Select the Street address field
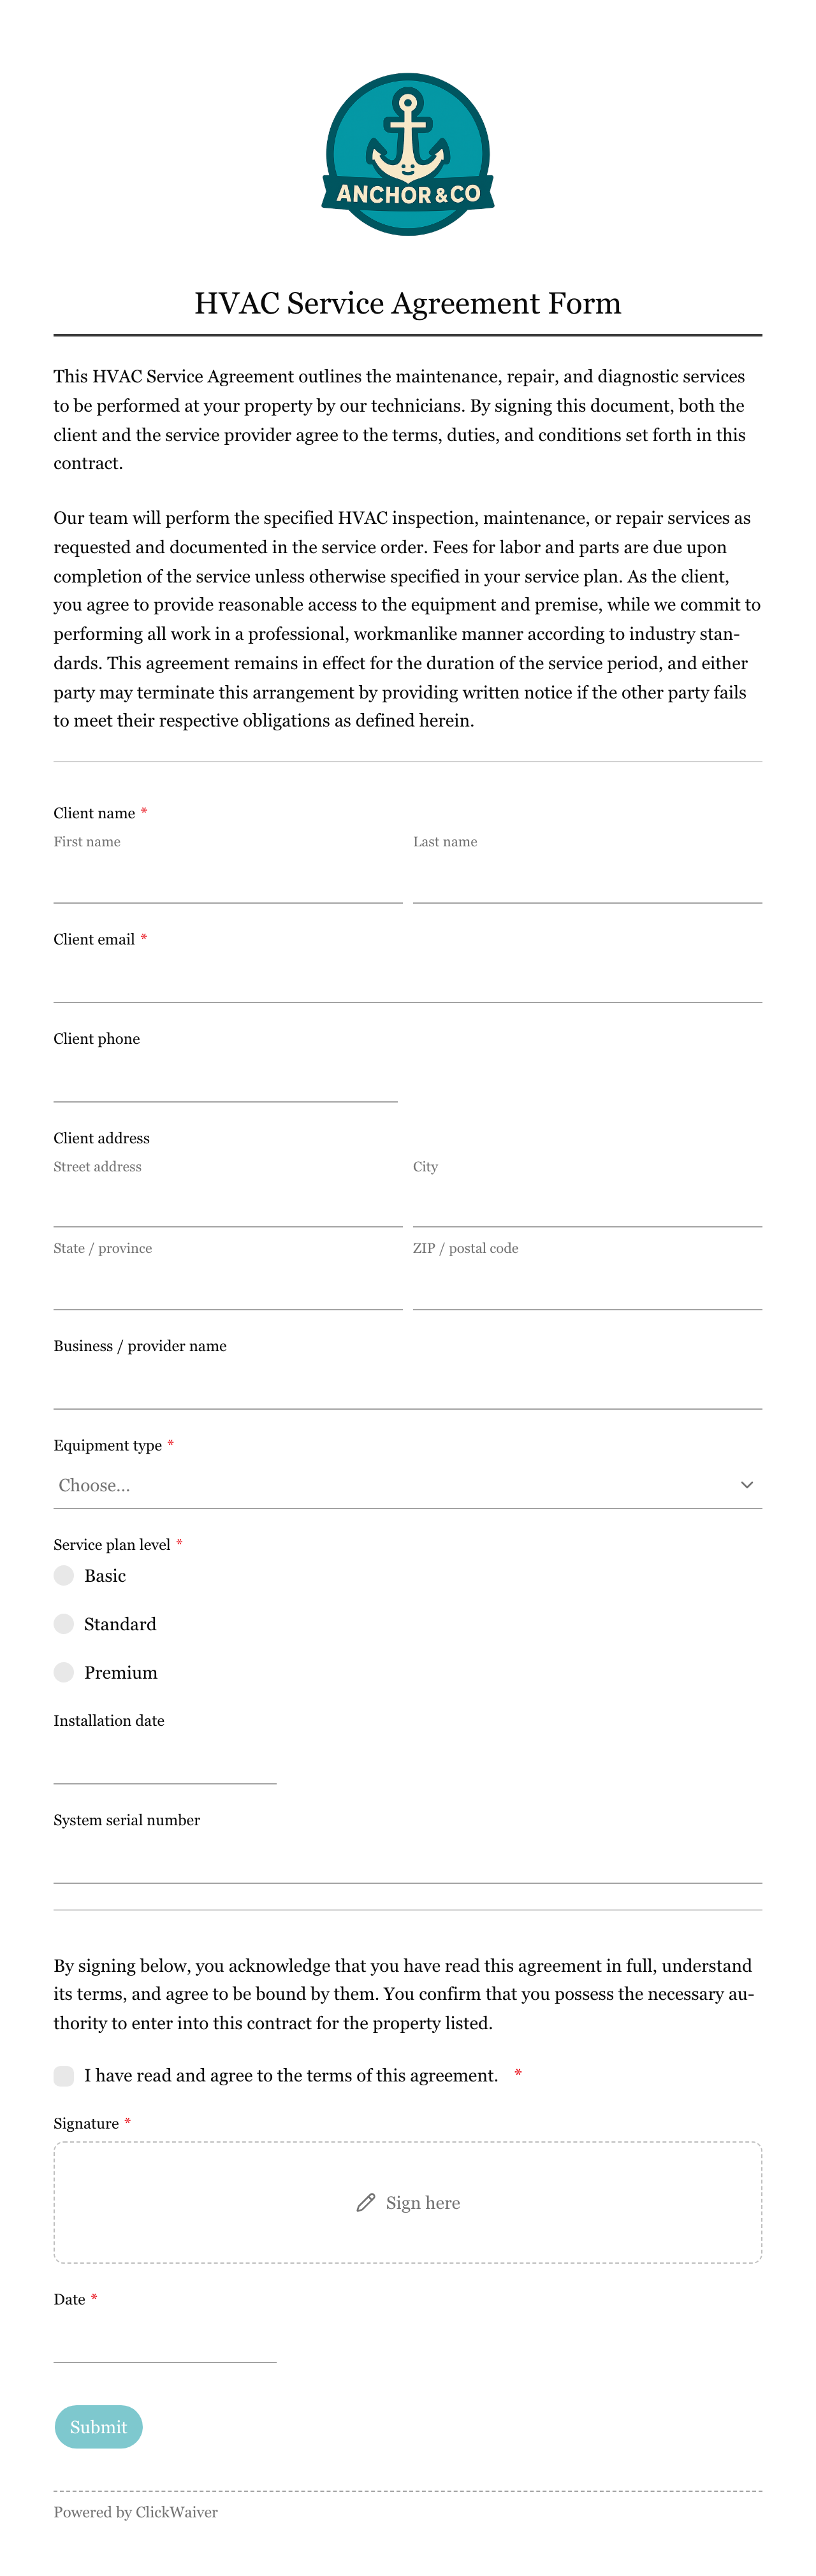 pos(228,1204)
